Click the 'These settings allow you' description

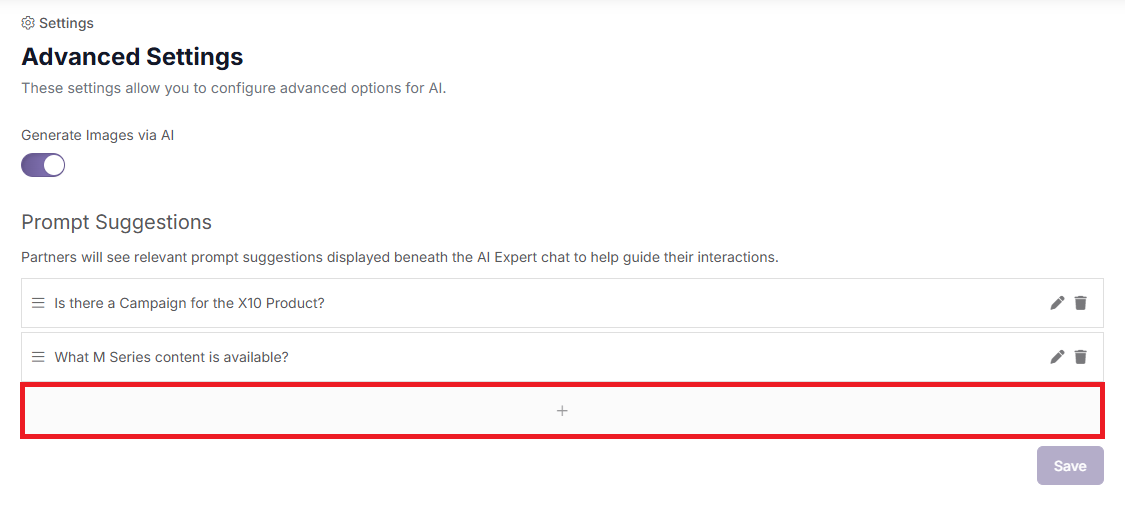pyautogui.click(x=233, y=88)
